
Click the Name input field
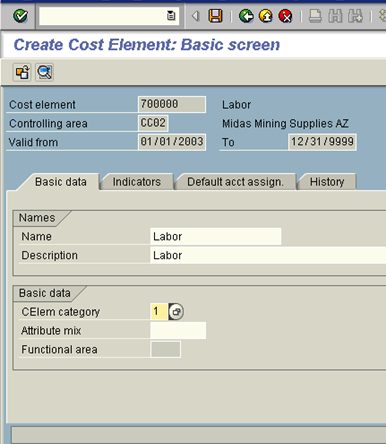point(216,236)
